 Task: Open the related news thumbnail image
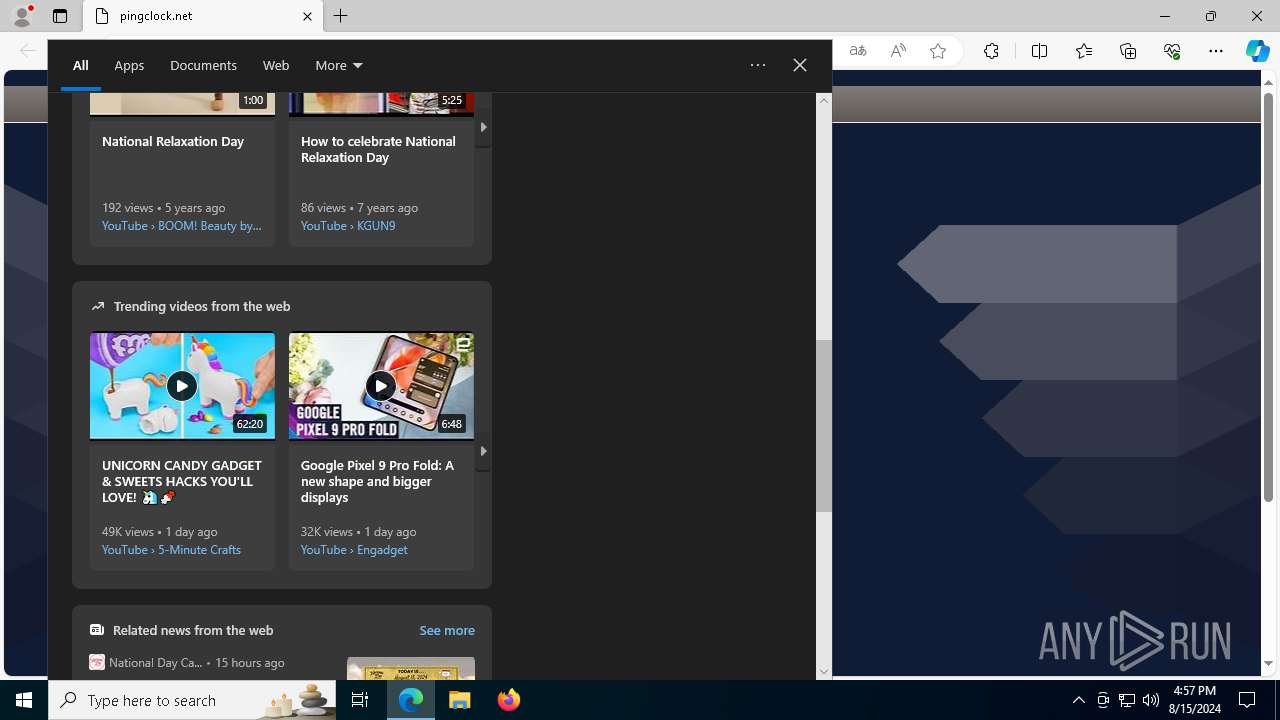pyautogui.click(x=411, y=668)
